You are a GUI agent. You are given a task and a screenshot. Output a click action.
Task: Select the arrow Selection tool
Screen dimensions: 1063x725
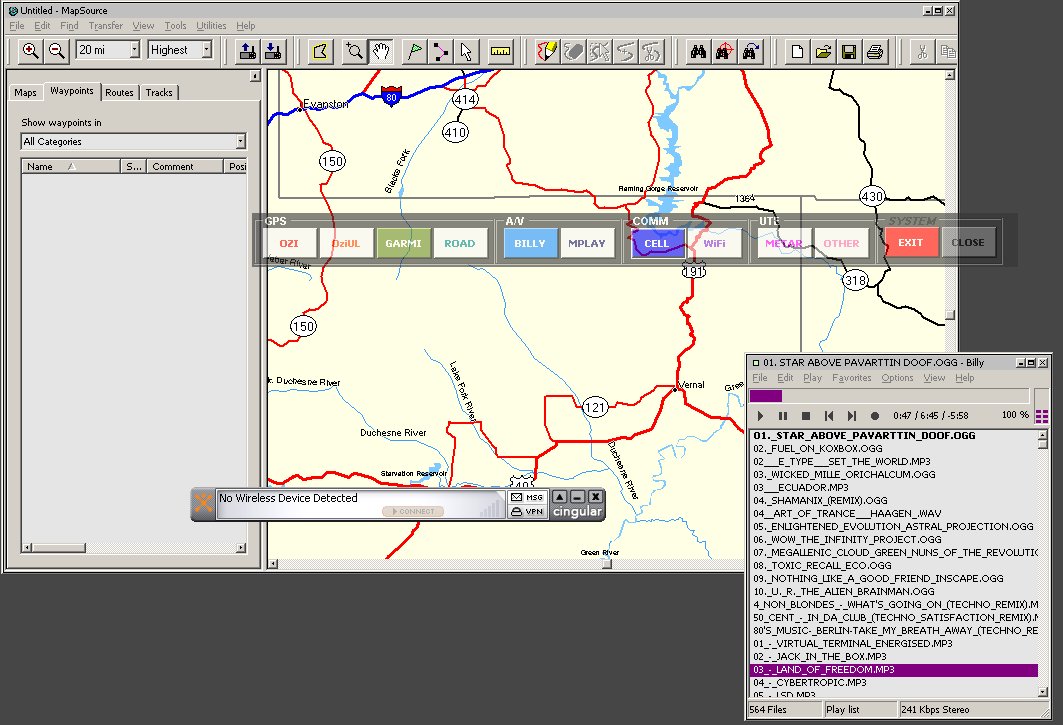tap(466, 51)
